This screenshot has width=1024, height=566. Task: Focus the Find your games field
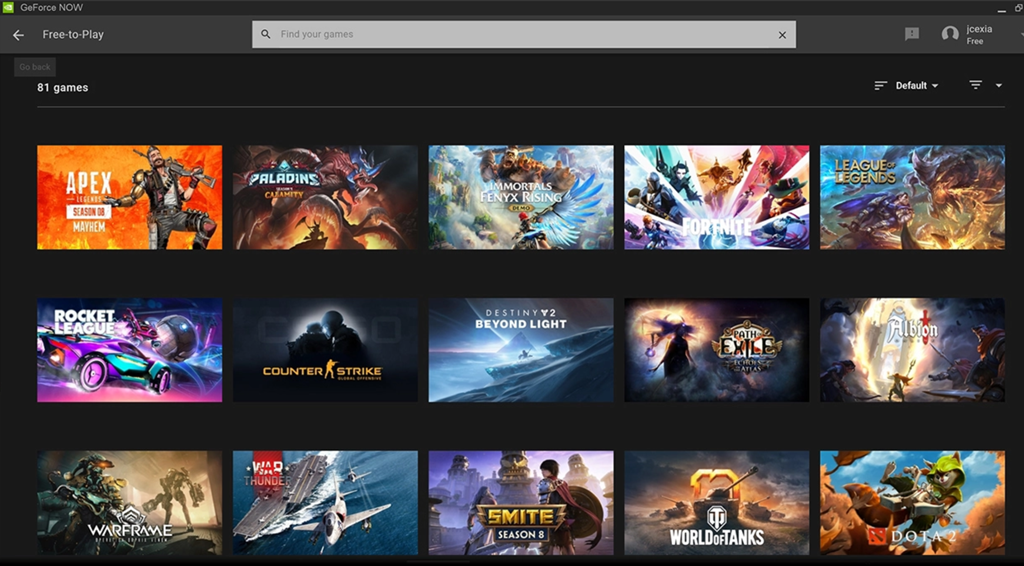tap(524, 34)
